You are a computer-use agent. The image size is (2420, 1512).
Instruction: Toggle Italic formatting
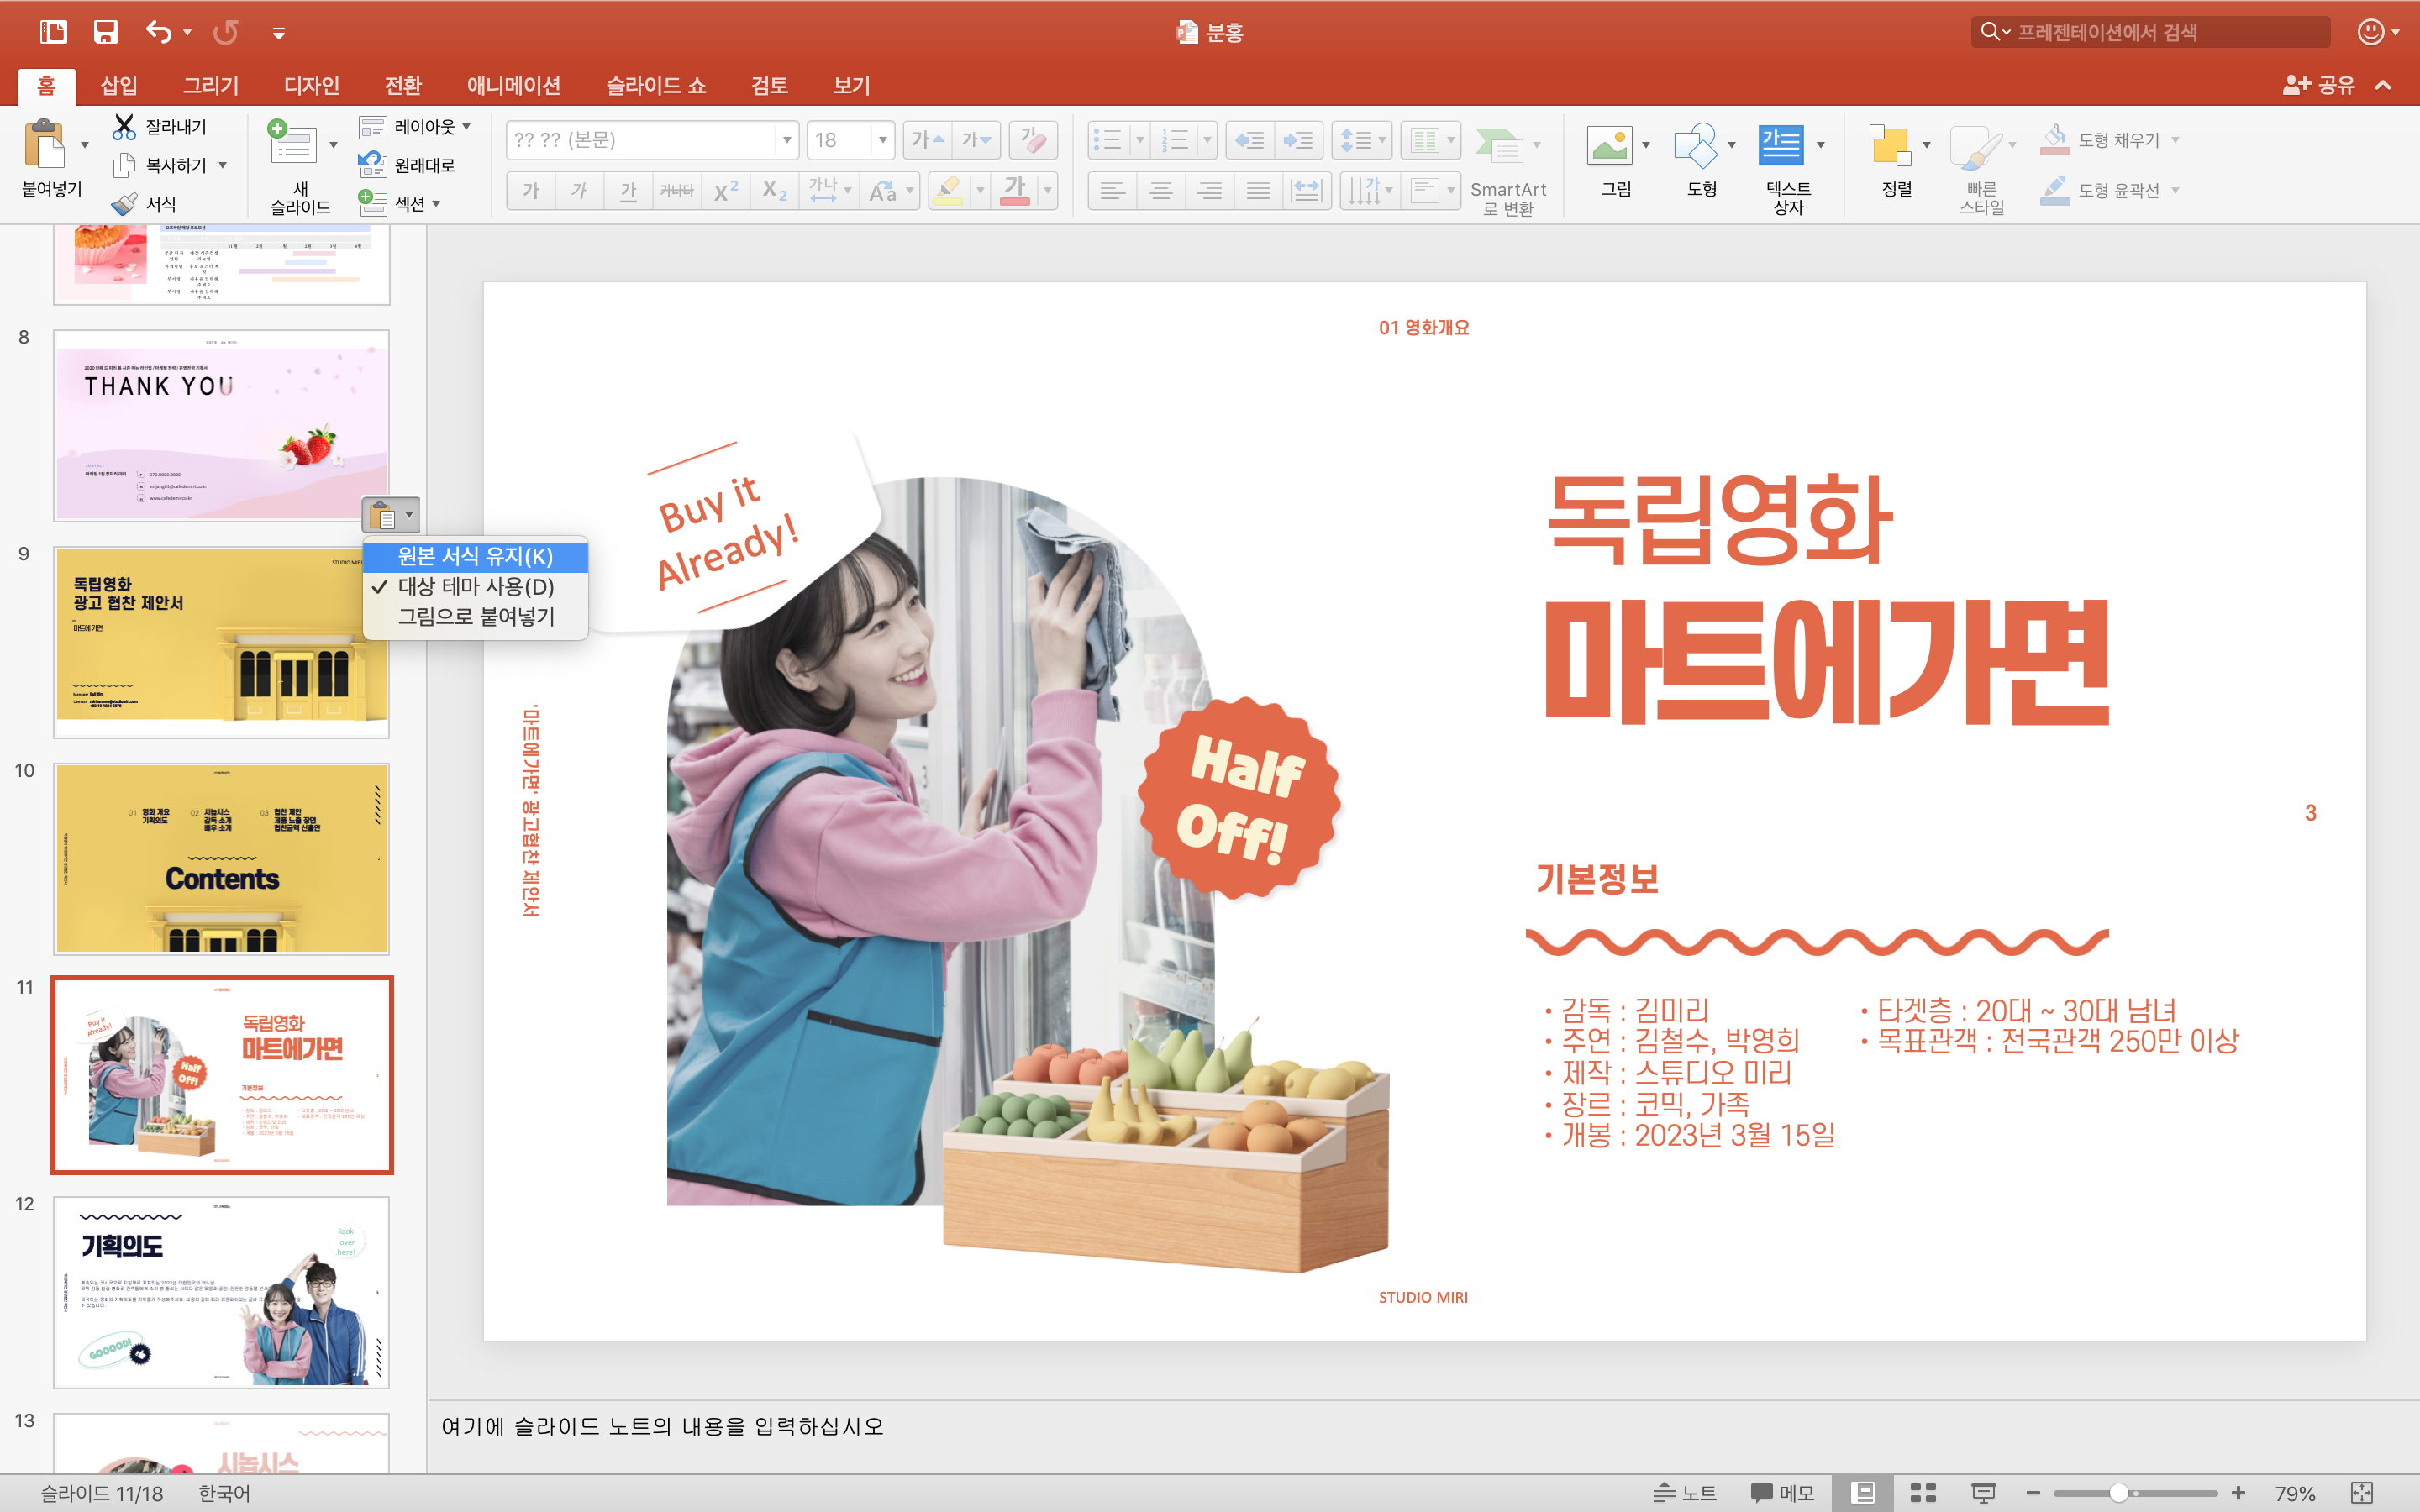point(580,190)
